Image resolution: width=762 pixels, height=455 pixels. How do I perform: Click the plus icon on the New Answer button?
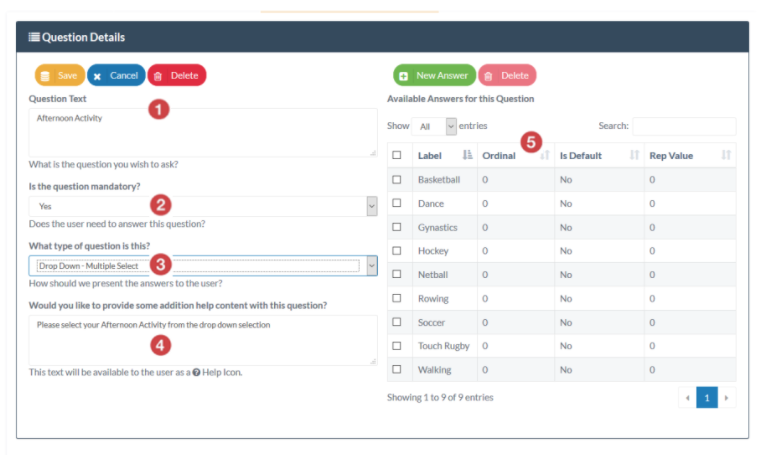pyautogui.click(x=403, y=76)
